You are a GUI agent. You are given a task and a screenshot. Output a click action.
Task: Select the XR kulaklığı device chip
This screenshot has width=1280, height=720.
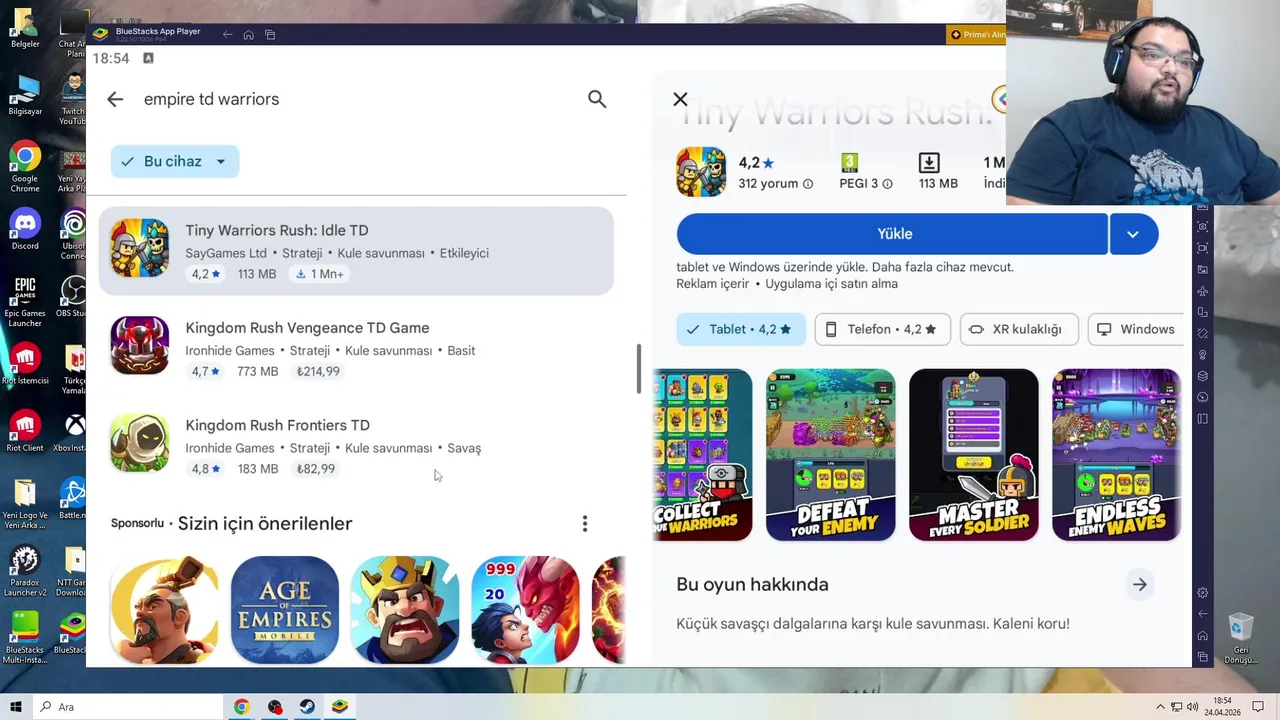1018,329
